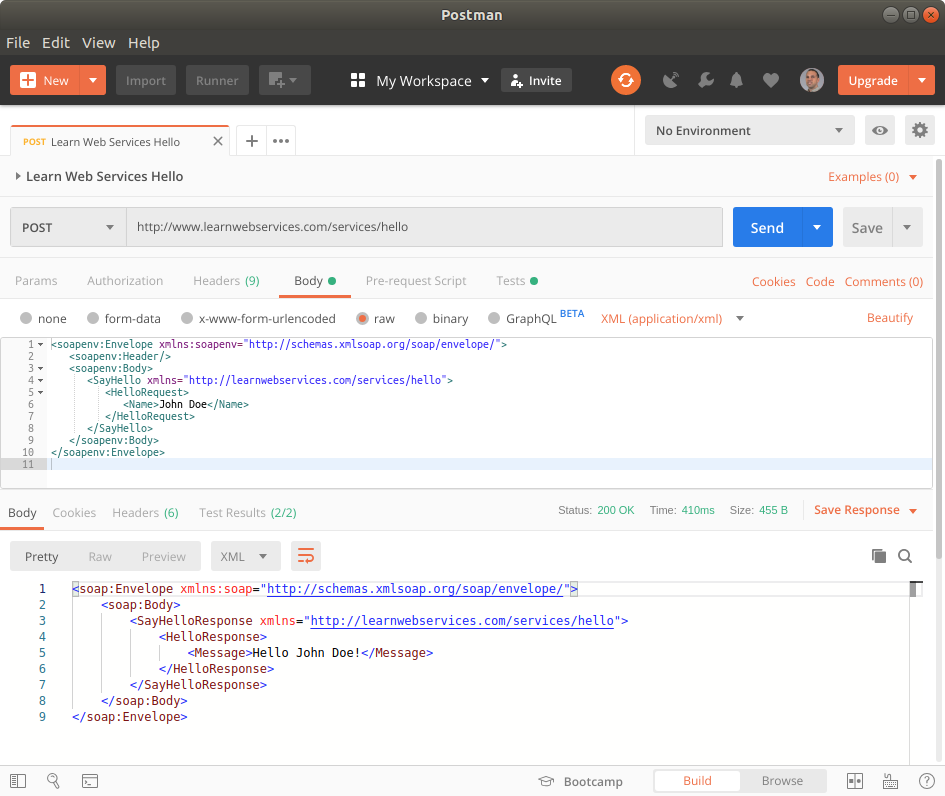This screenshot has height=796, width=945.
Task: Open settings via the wrench icon
Action: coord(706,80)
